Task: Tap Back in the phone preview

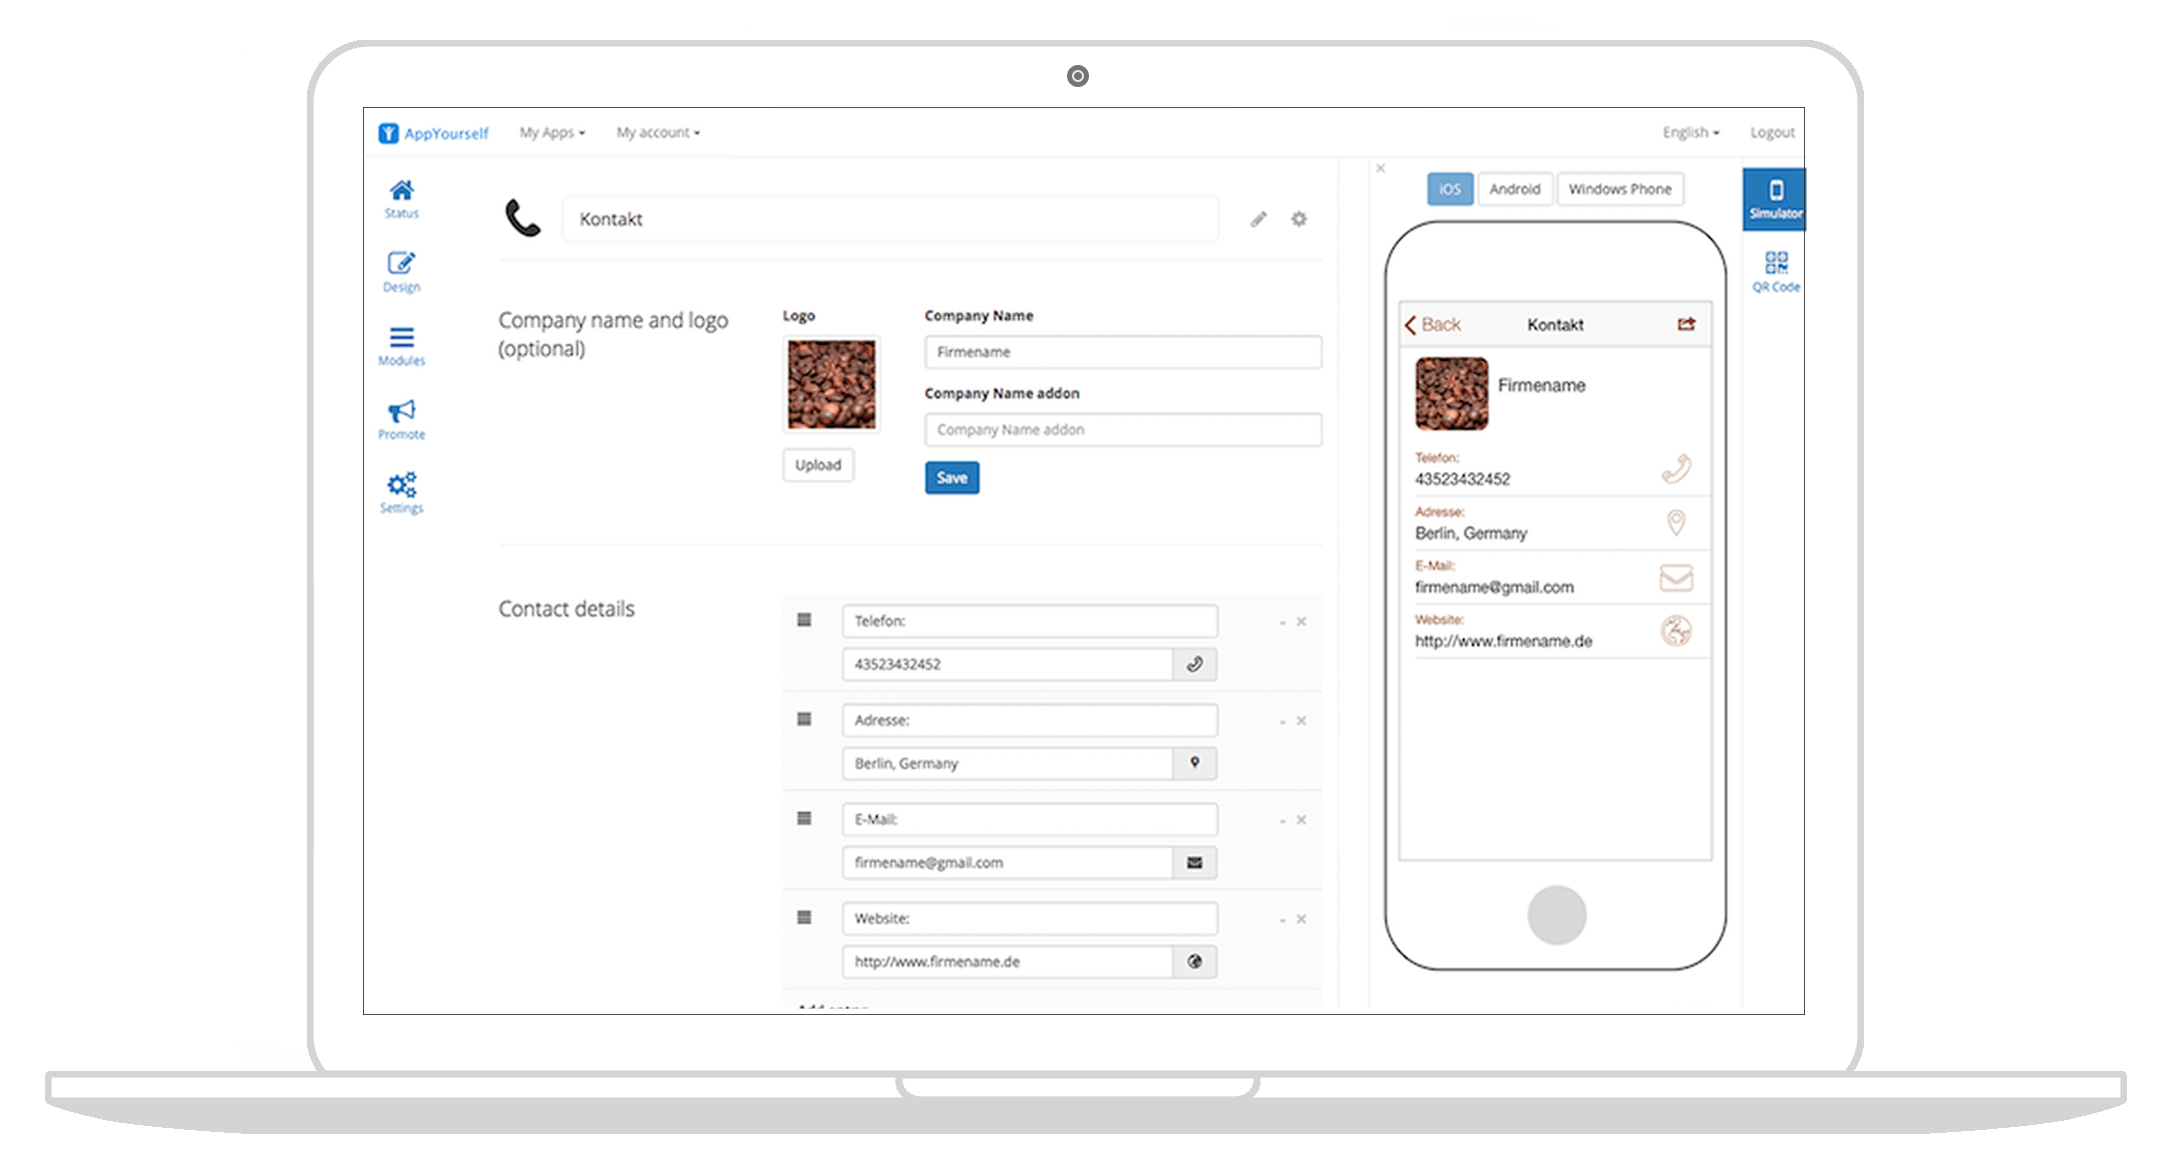Action: 1432,324
